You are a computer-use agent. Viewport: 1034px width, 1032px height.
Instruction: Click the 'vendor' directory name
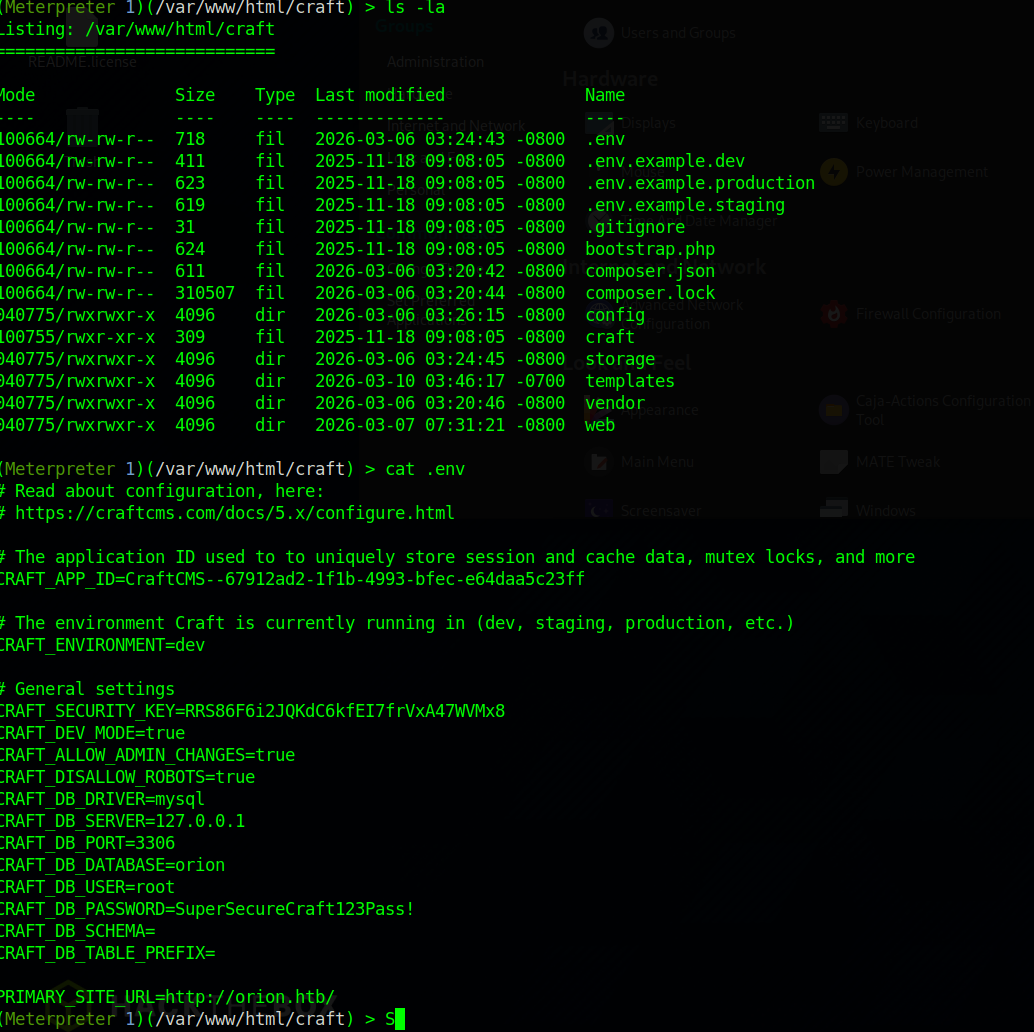[x=615, y=403]
